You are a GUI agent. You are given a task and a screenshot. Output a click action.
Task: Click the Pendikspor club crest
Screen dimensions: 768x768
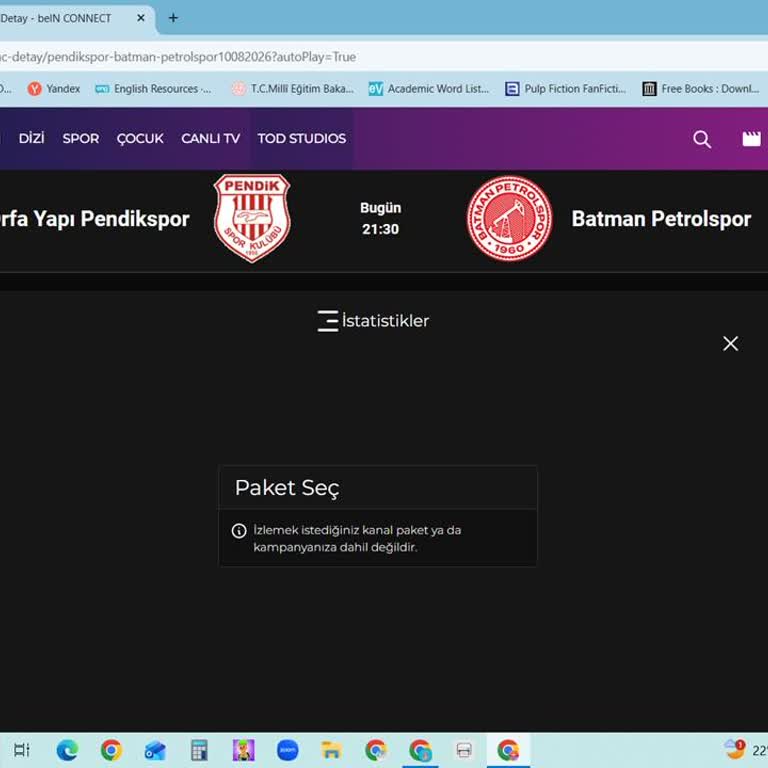pos(252,218)
